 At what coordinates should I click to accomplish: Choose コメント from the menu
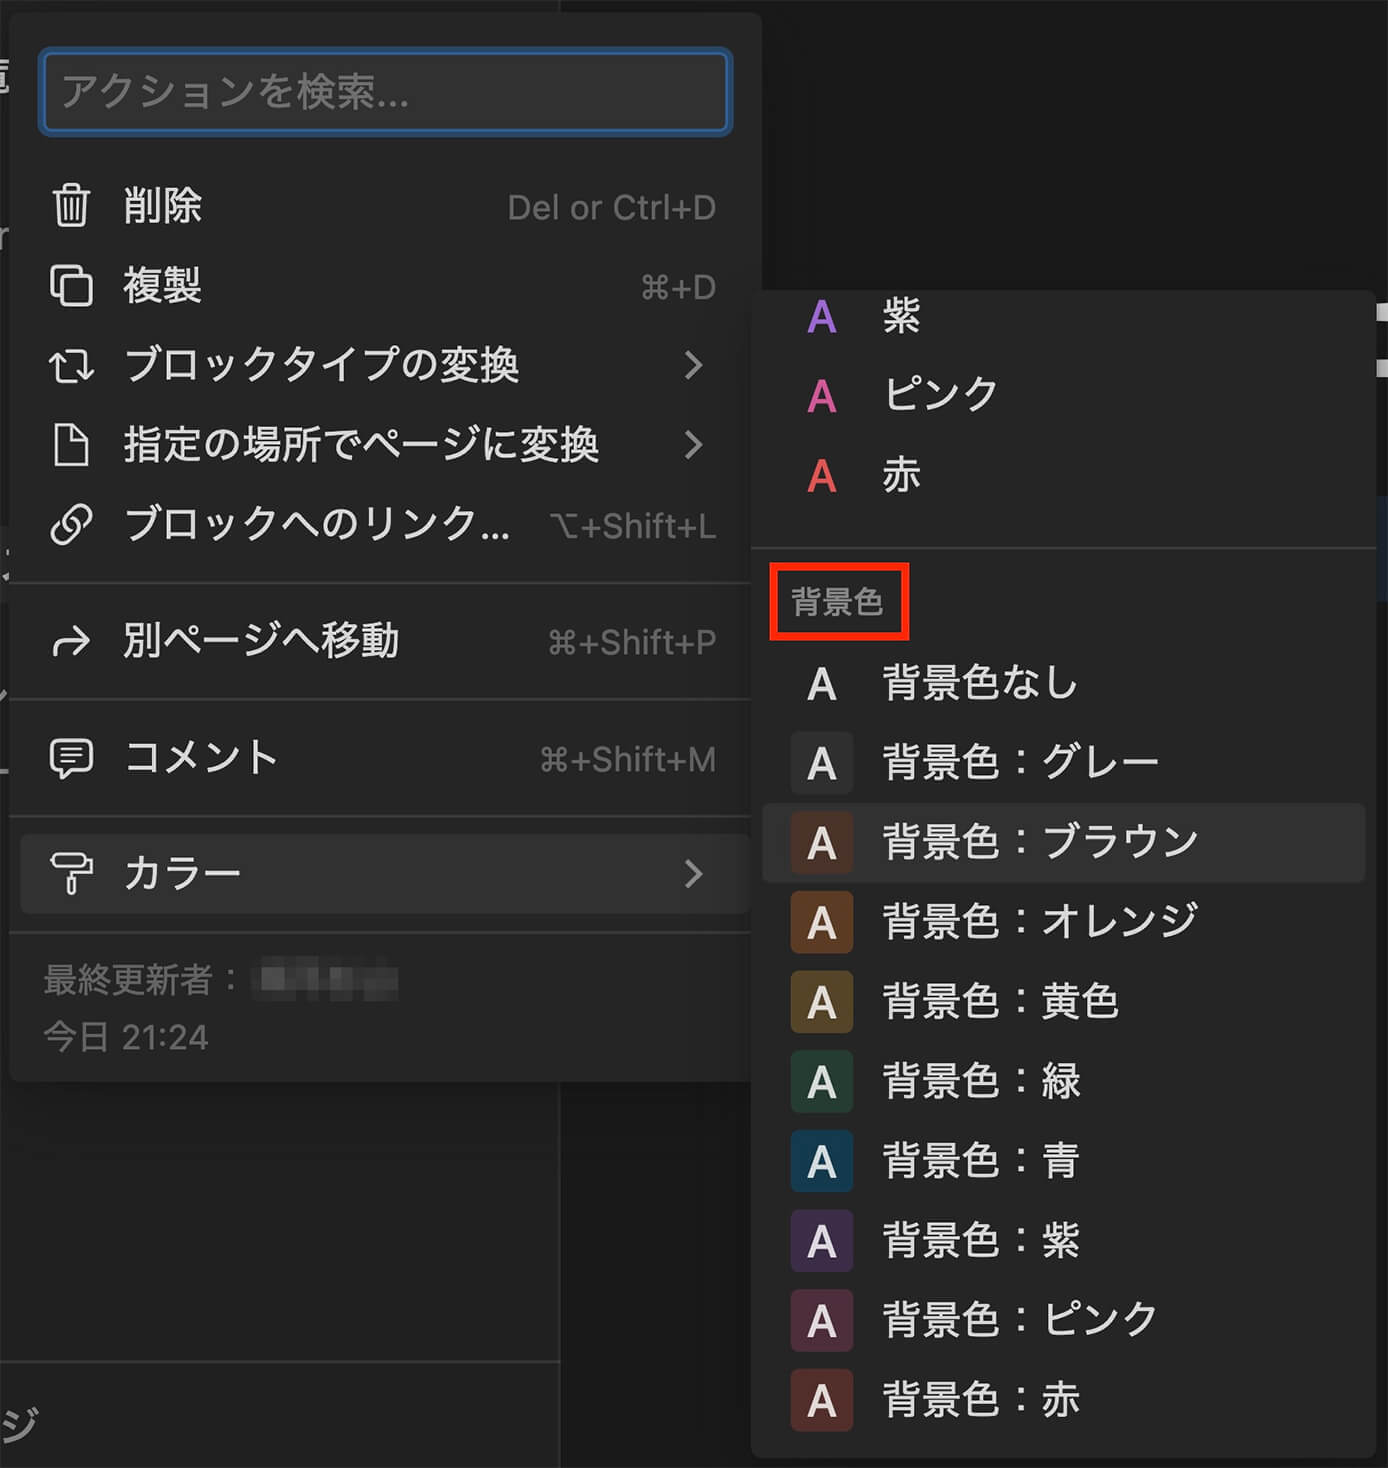tap(382, 759)
